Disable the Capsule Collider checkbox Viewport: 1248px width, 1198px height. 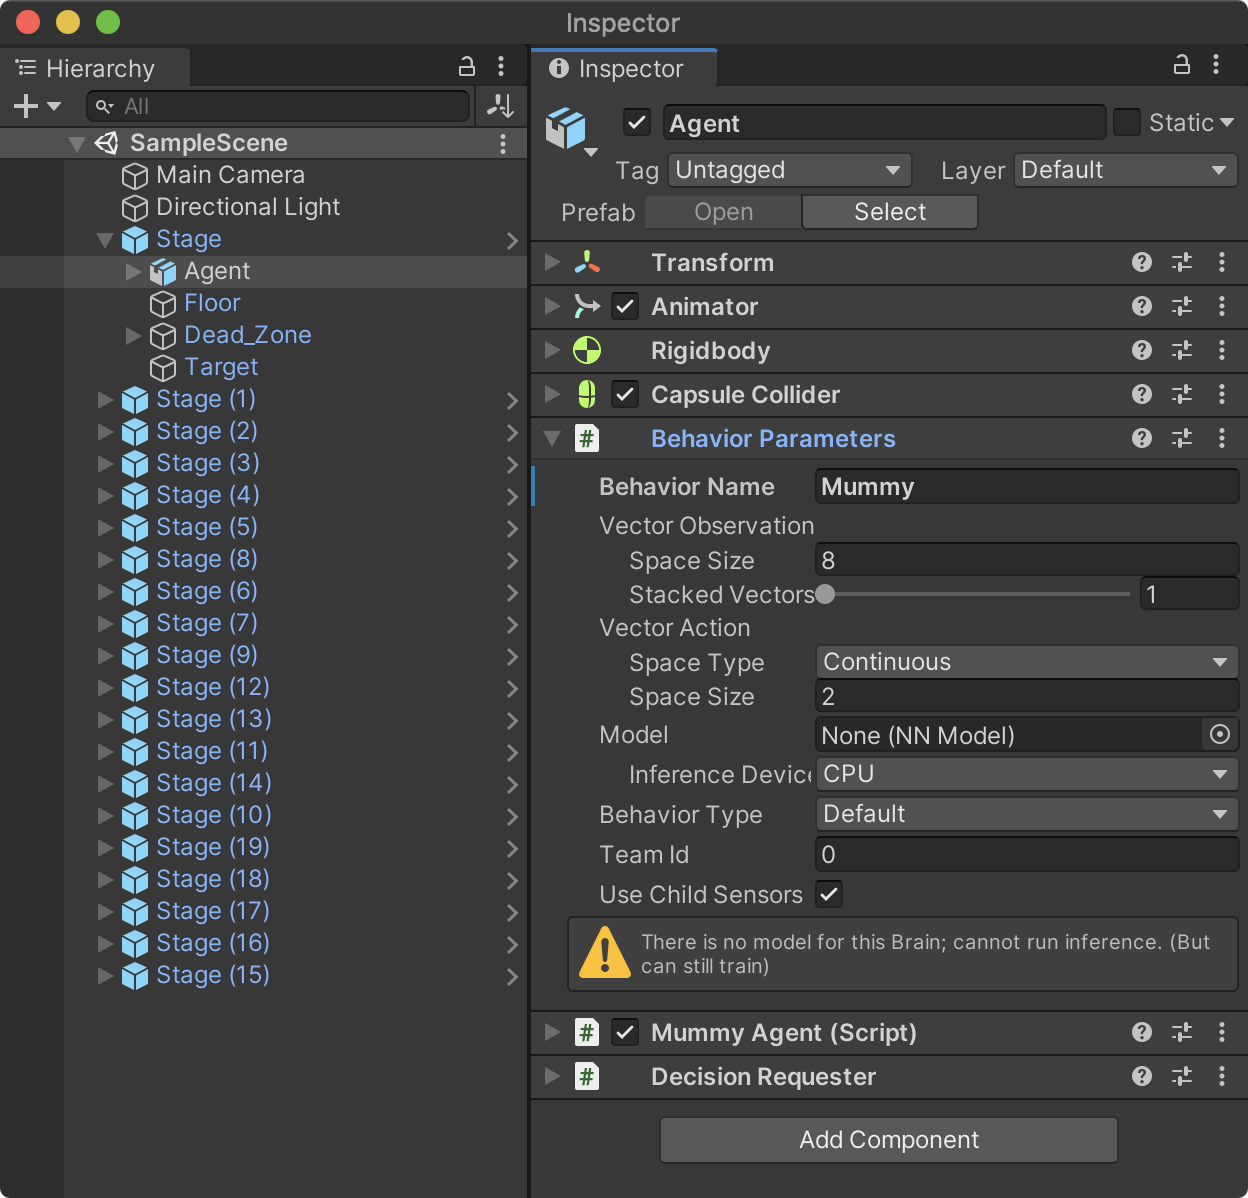pyautogui.click(x=625, y=394)
